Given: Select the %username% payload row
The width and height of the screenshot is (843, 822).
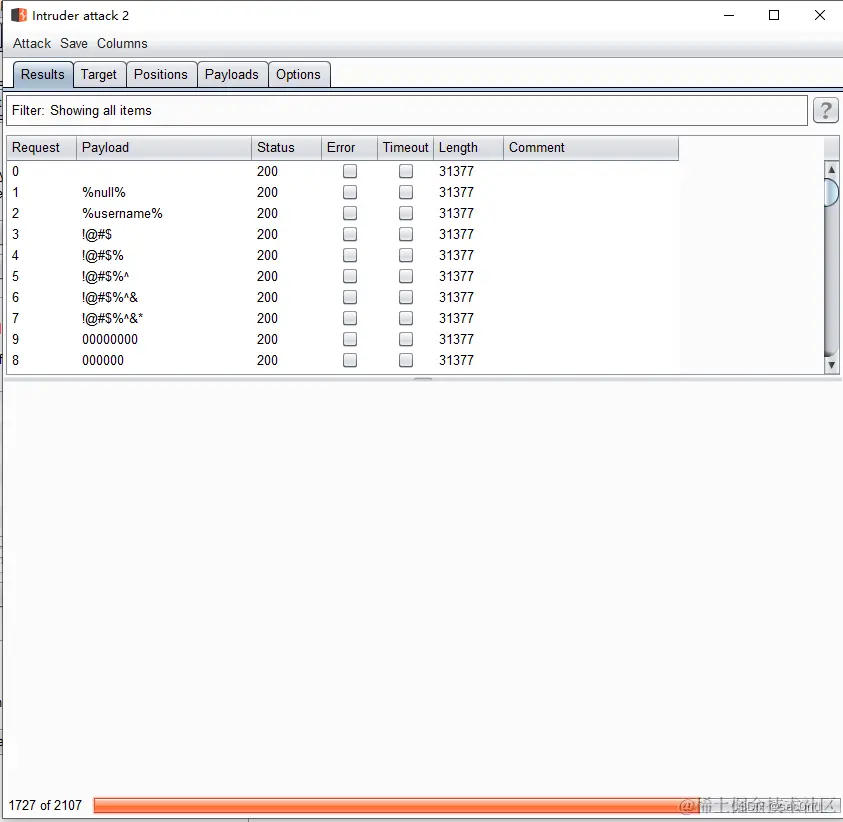Looking at the screenshot, I should pos(343,213).
